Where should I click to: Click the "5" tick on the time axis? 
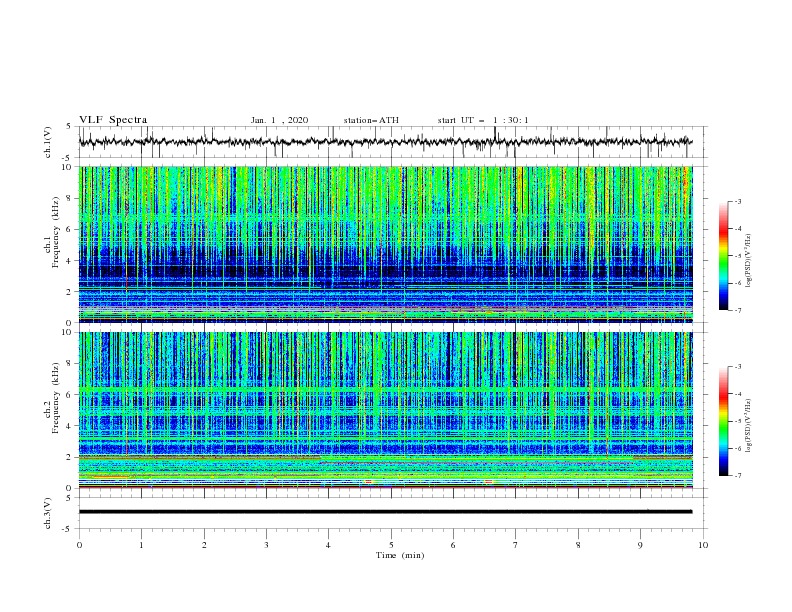[x=391, y=545]
